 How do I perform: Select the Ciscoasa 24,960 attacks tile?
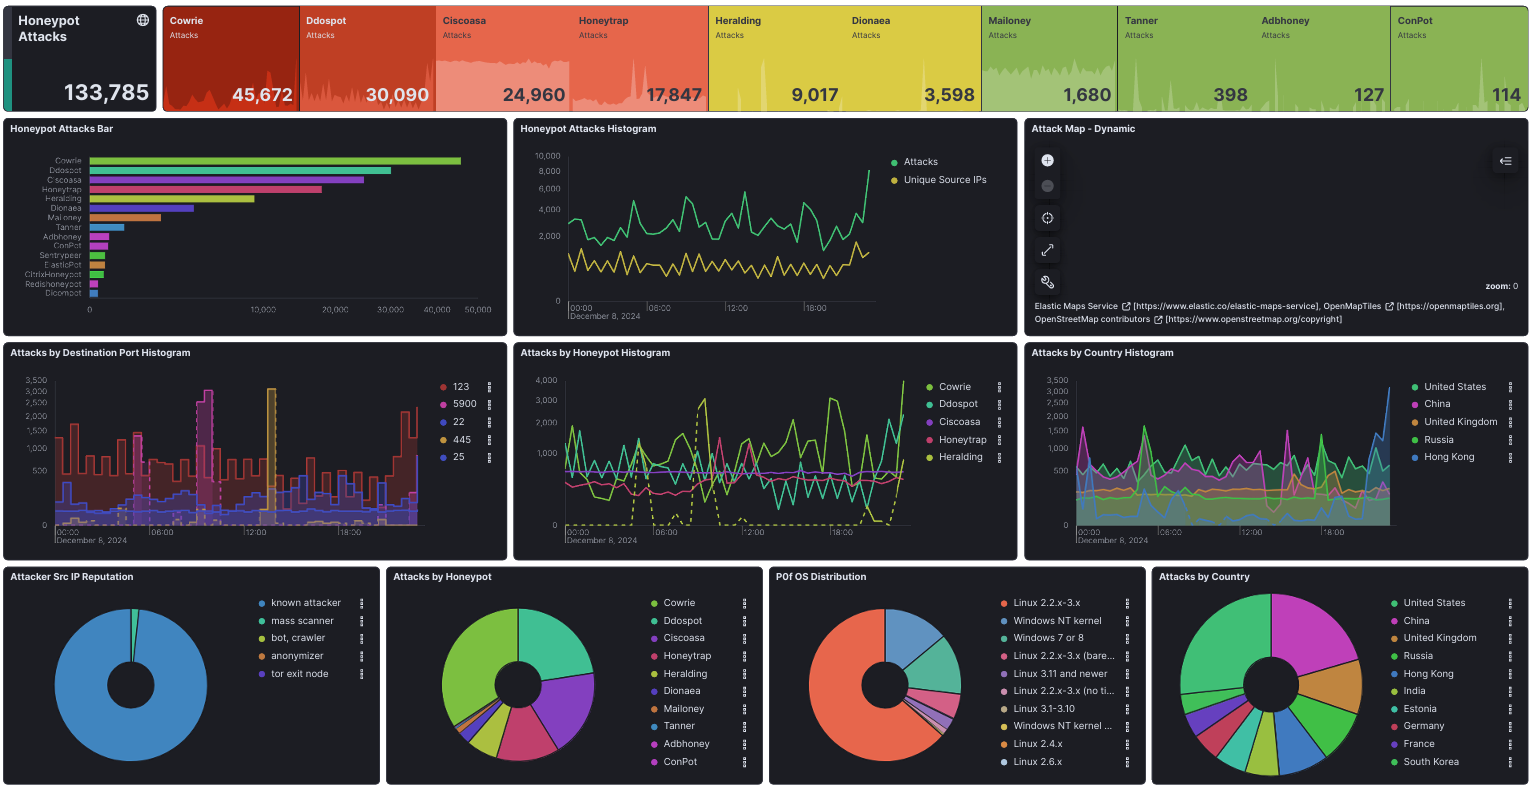503,59
